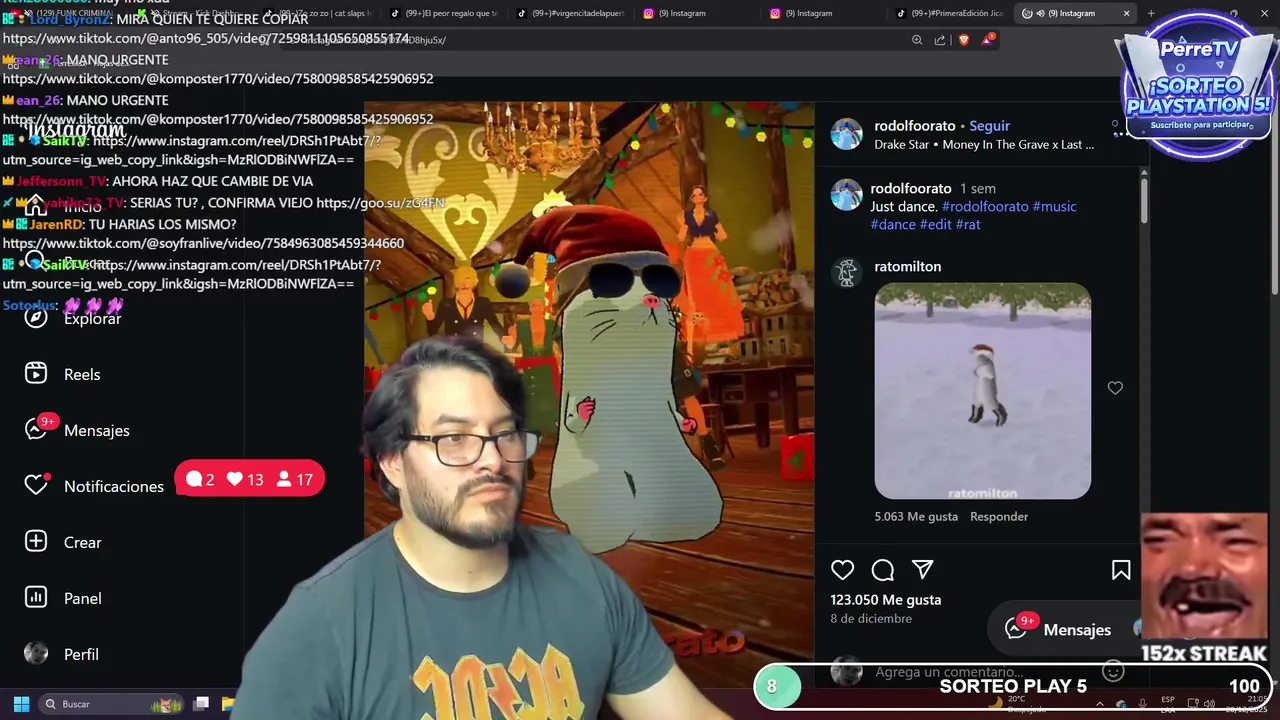Show hidden tray icons chevron
Viewport: 1280px width, 720px height.
1100,704
